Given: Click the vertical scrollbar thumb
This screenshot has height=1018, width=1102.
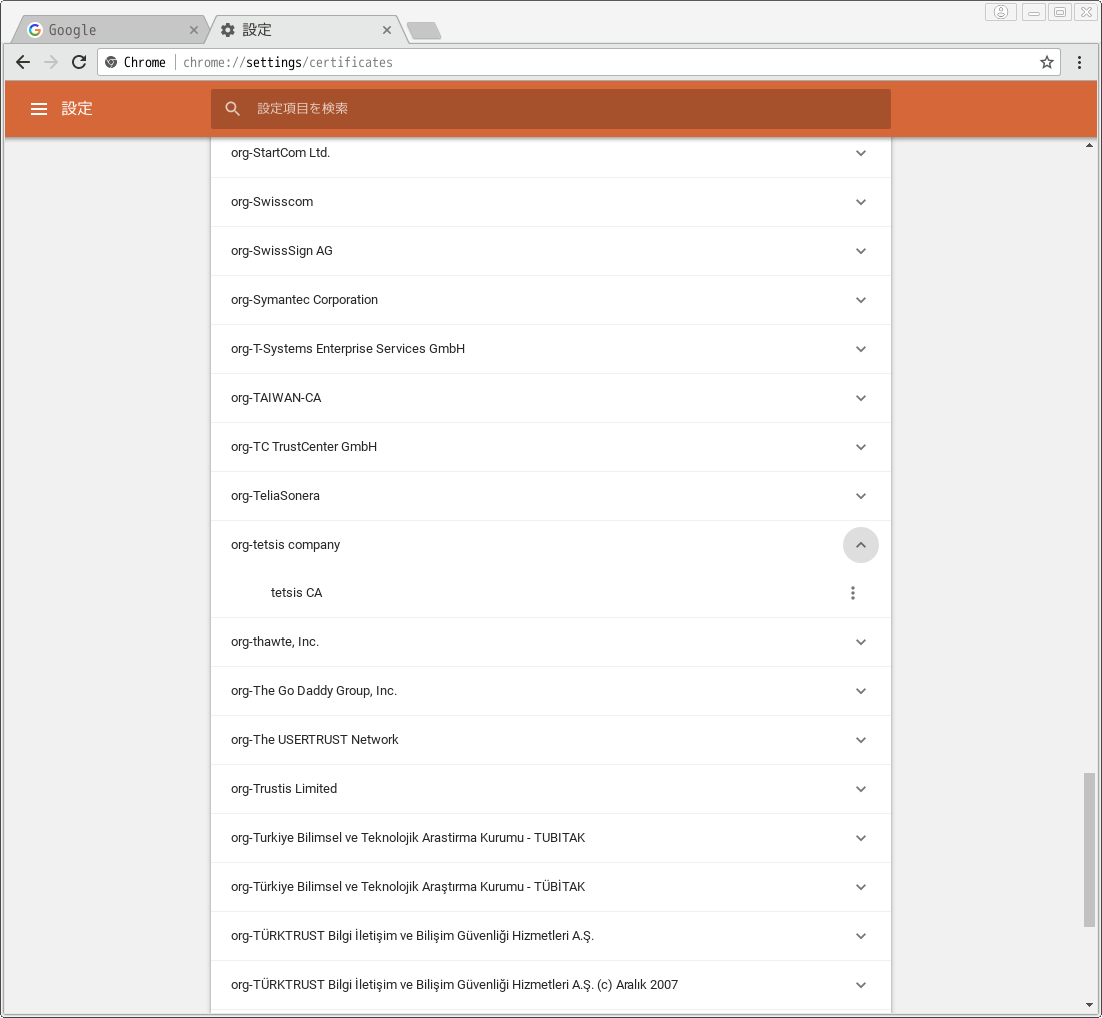Looking at the screenshot, I should [x=1089, y=849].
